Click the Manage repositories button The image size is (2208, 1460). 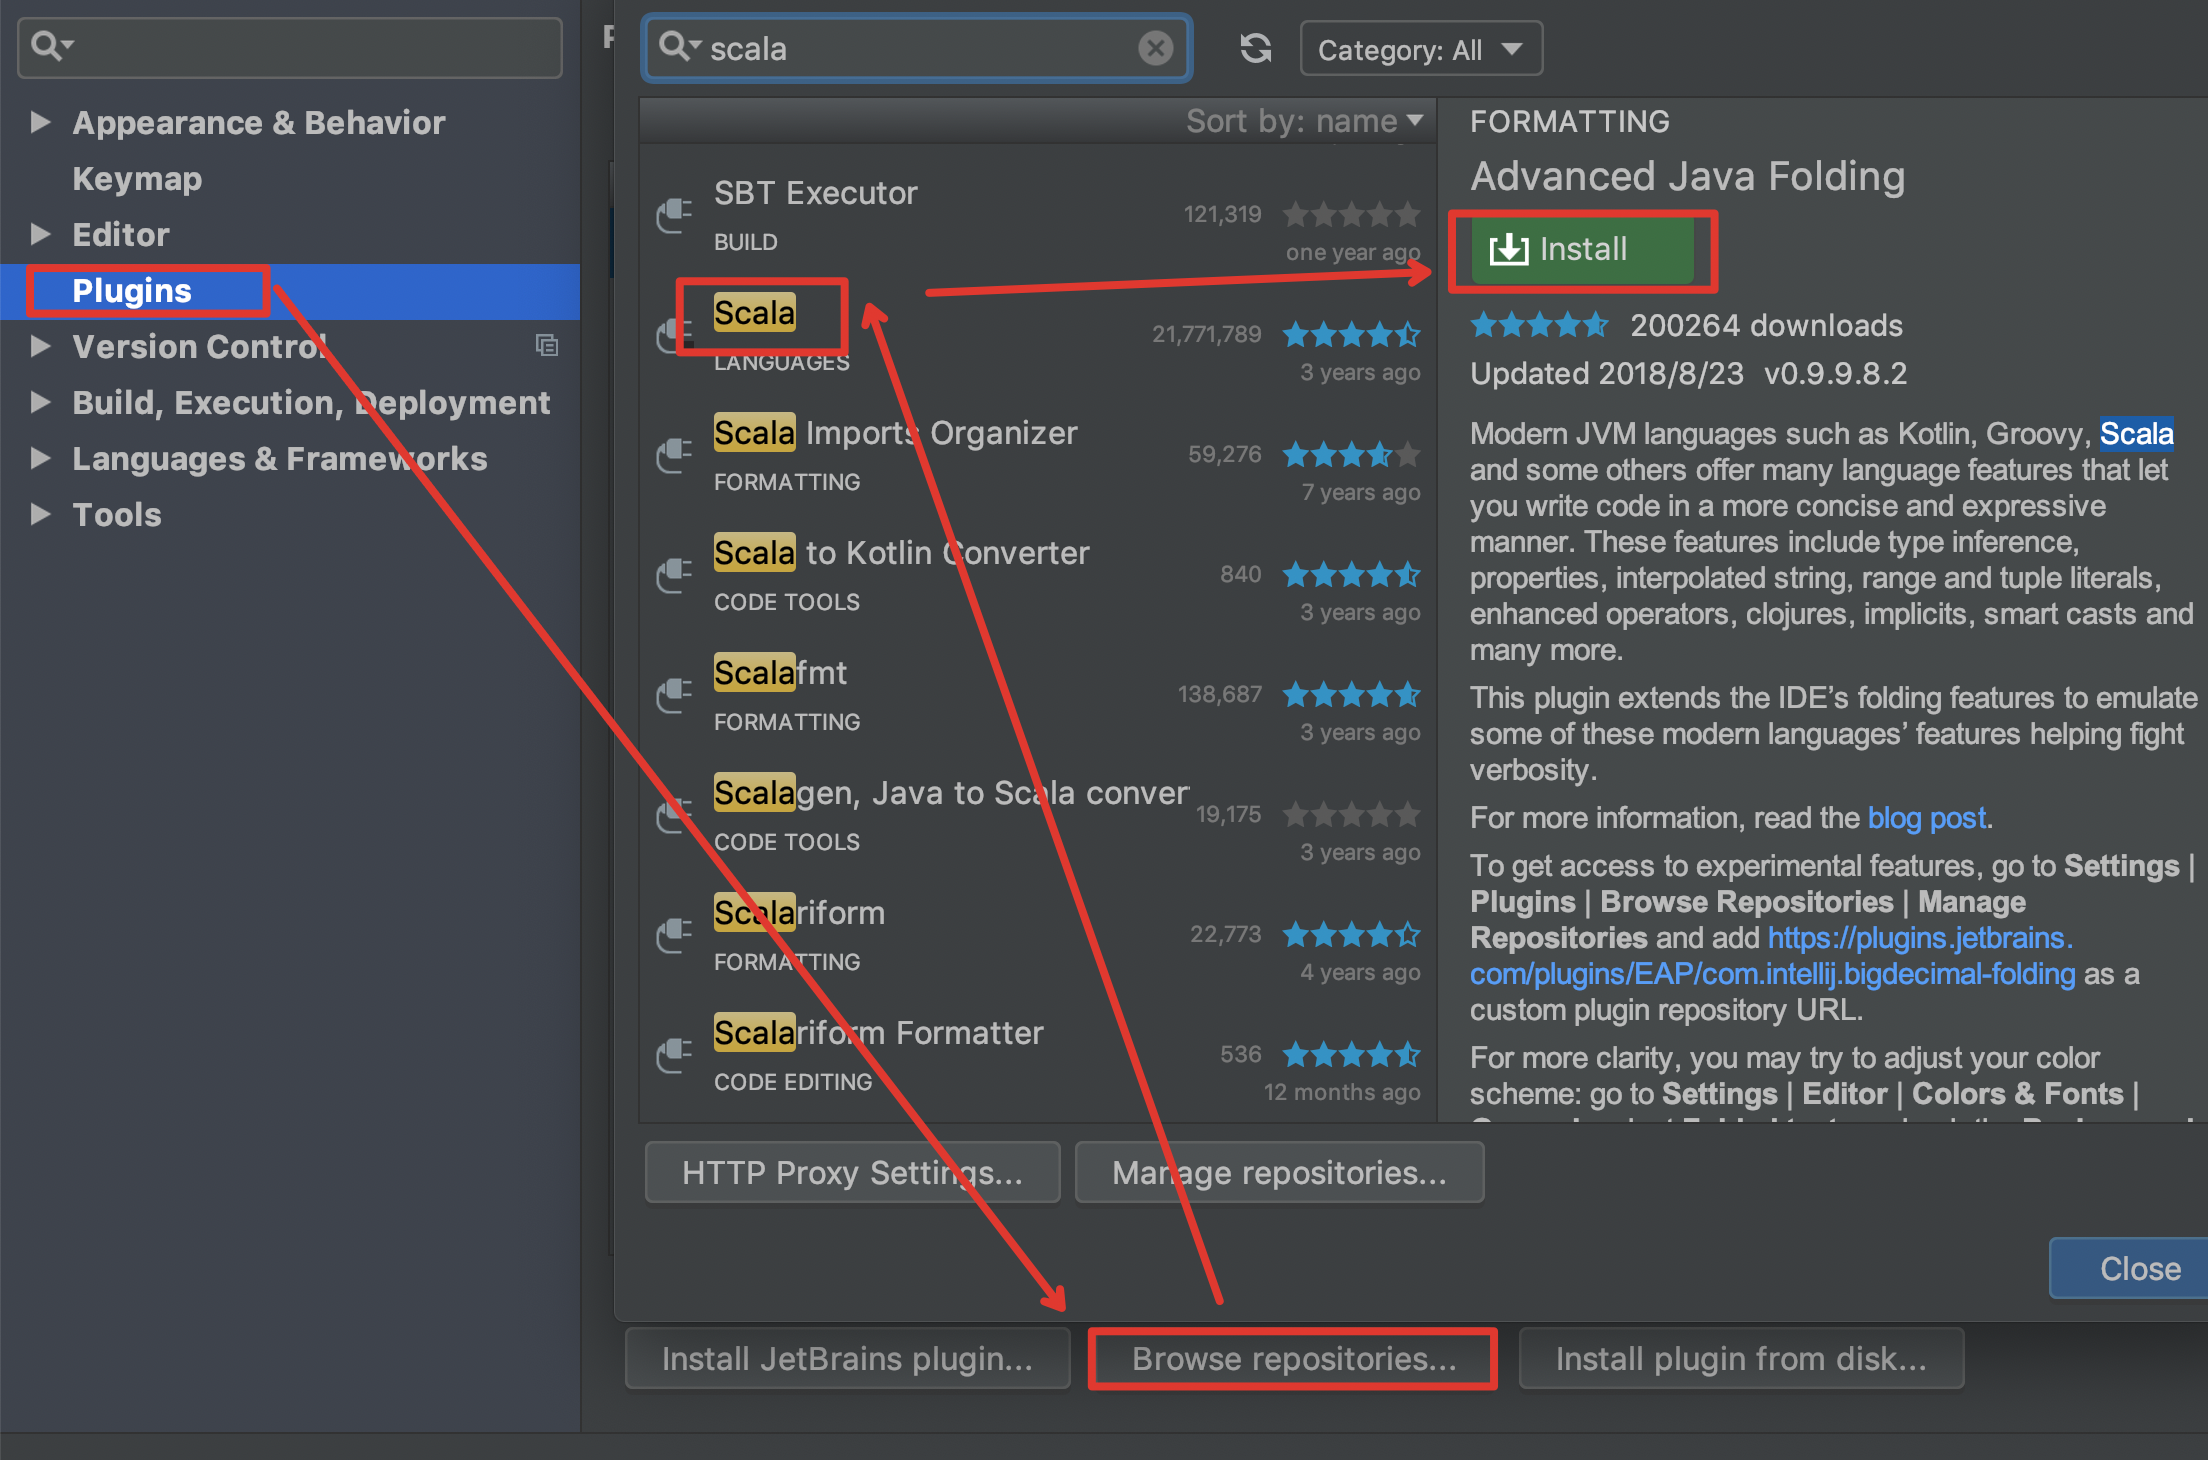tap(1279, 1172)
